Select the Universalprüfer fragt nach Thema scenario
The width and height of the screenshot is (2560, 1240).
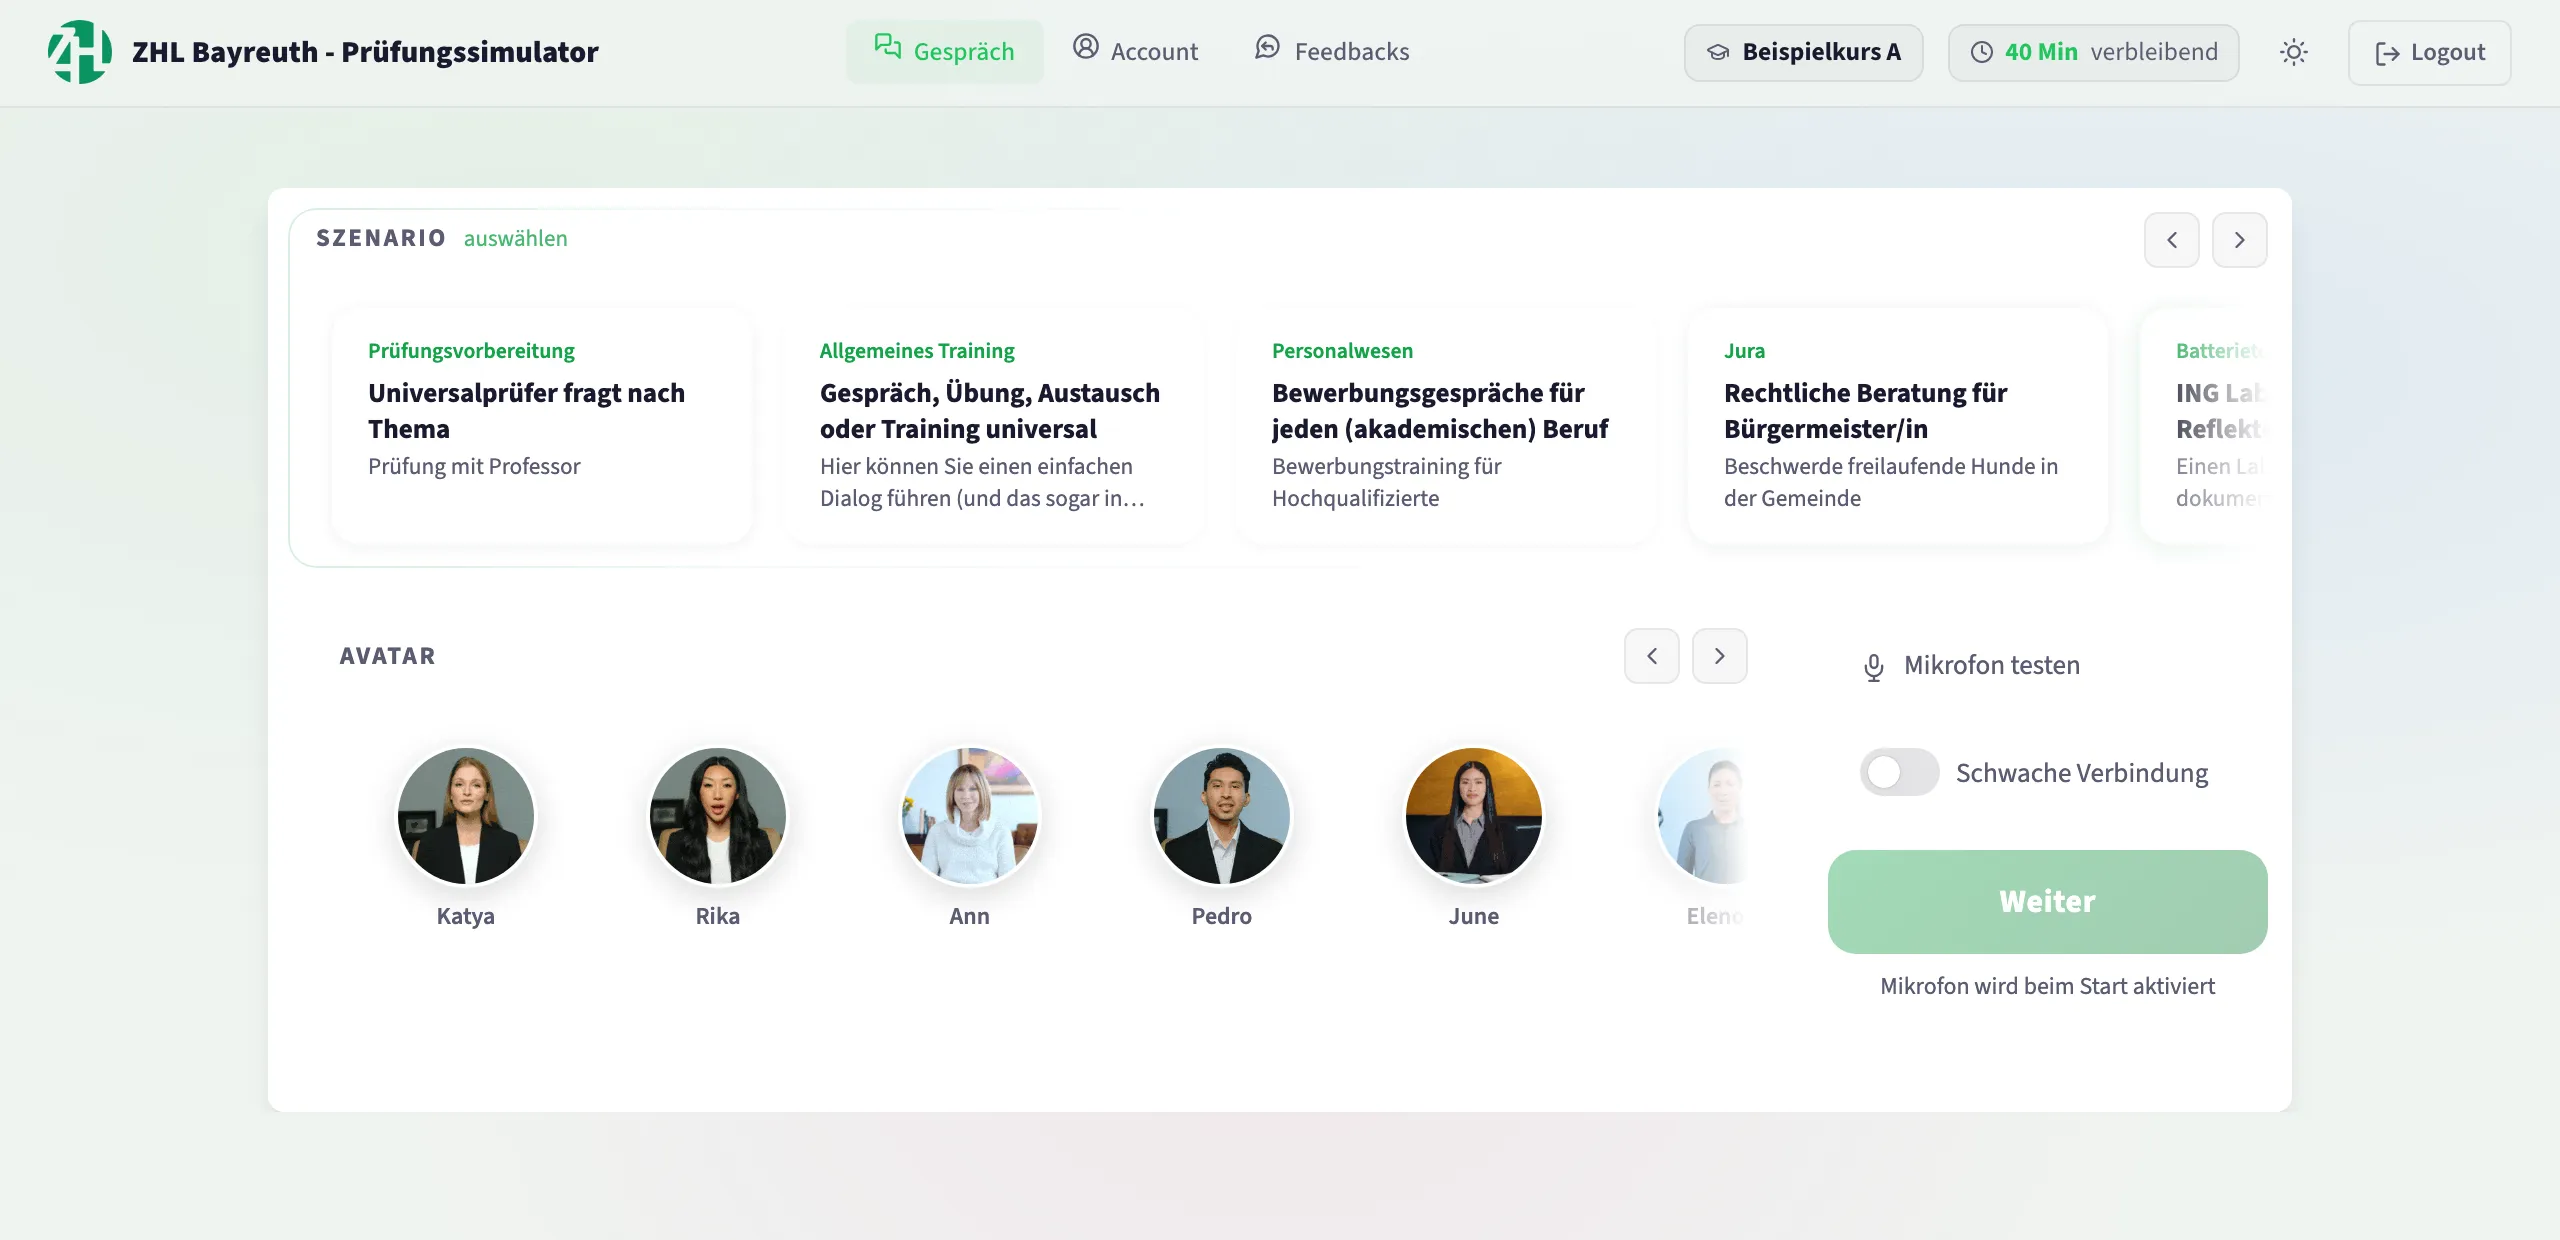(x=541, y=427)
